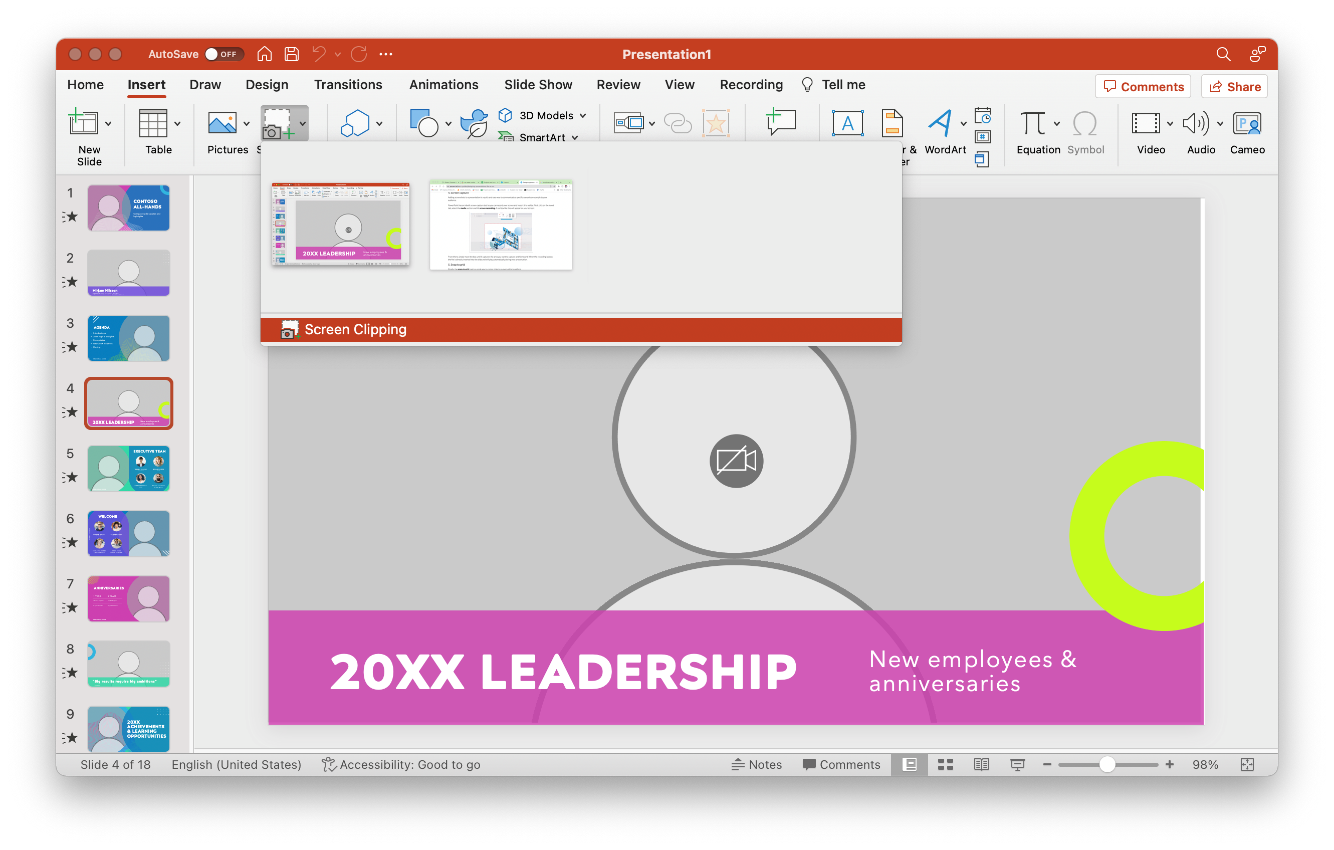Switch to Slide Sorter view
Image resolution: width=1334 pixels, height=850 pixels.
(x=945, y=764)
